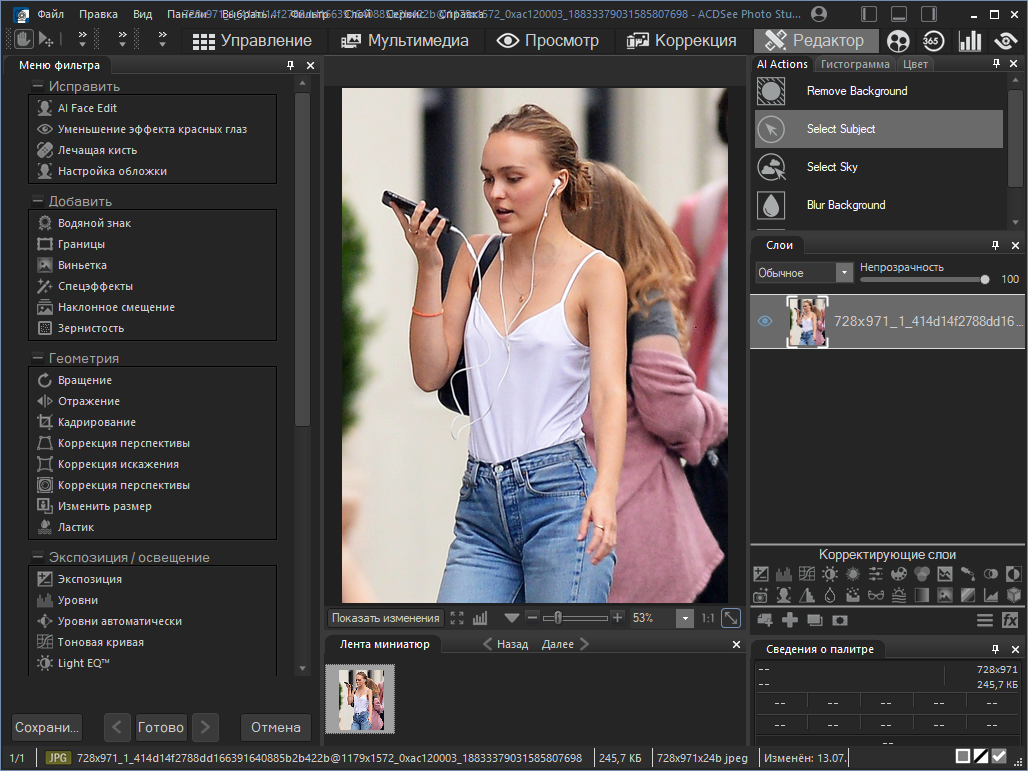Click Показать изменения button
The width and height of the screenshot is (1028, 771).
pyautogui.click(x=386, y=618)
